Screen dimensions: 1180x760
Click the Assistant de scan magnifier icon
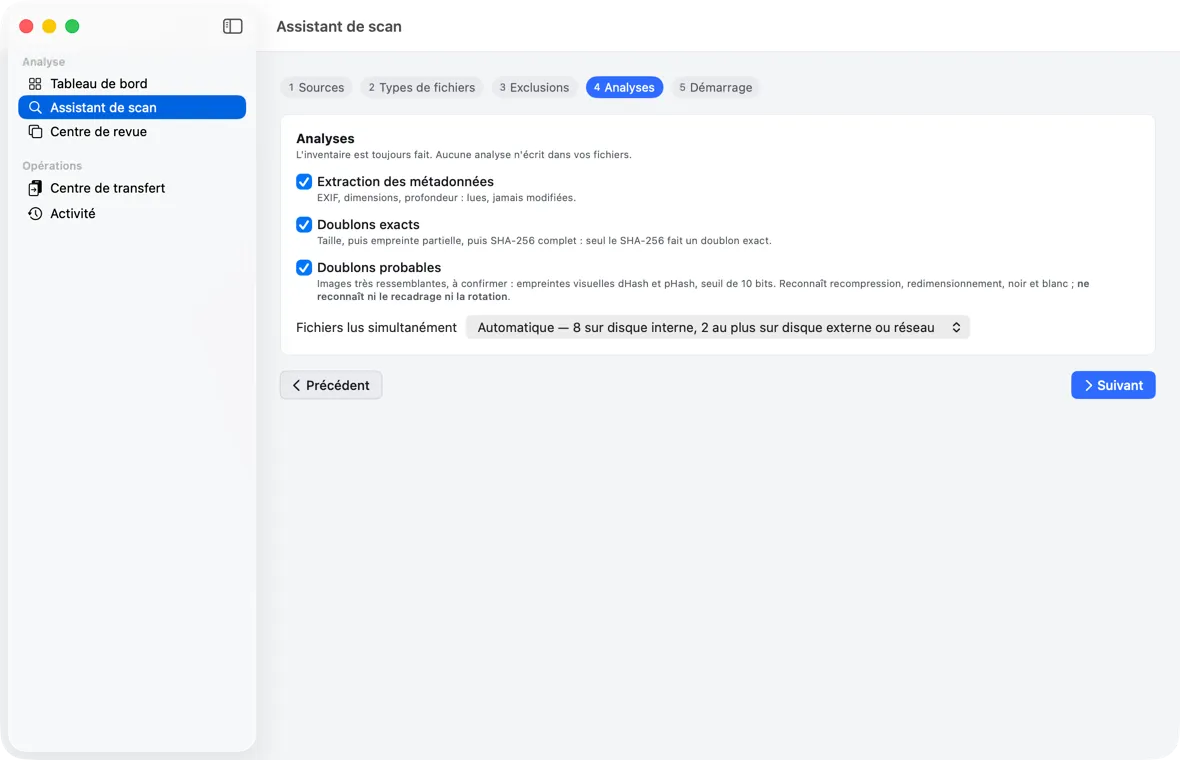tap(35, 108)
